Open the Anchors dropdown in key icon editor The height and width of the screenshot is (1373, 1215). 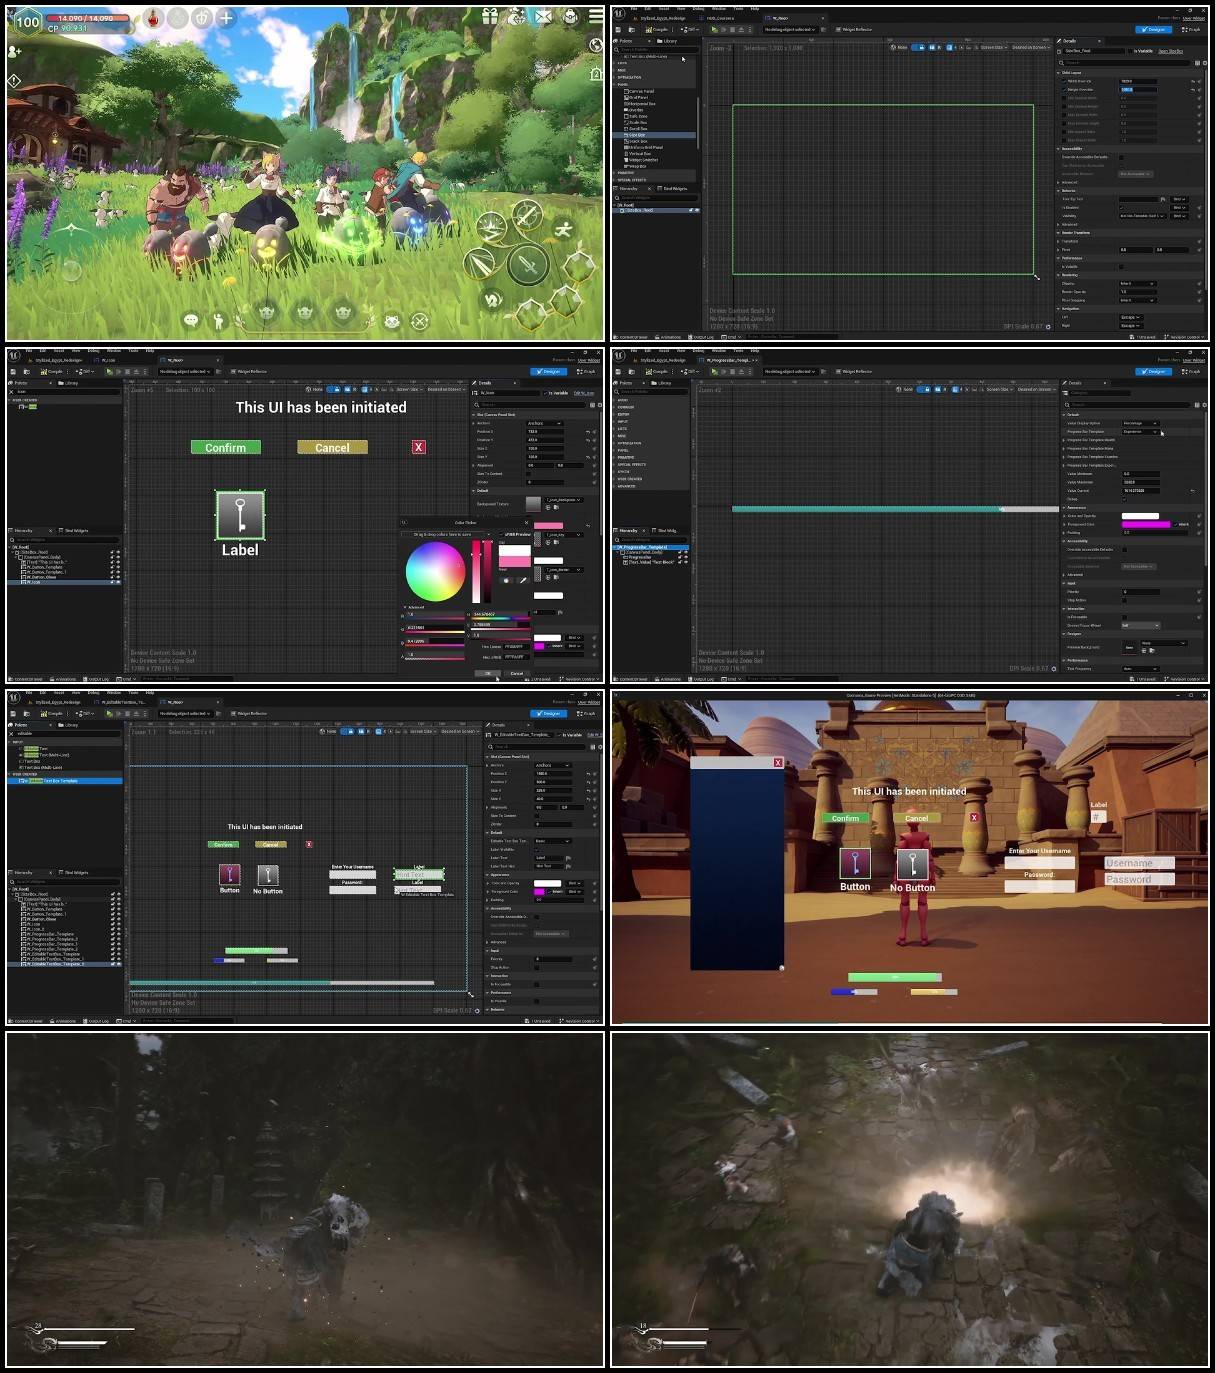tap(545, 423)
